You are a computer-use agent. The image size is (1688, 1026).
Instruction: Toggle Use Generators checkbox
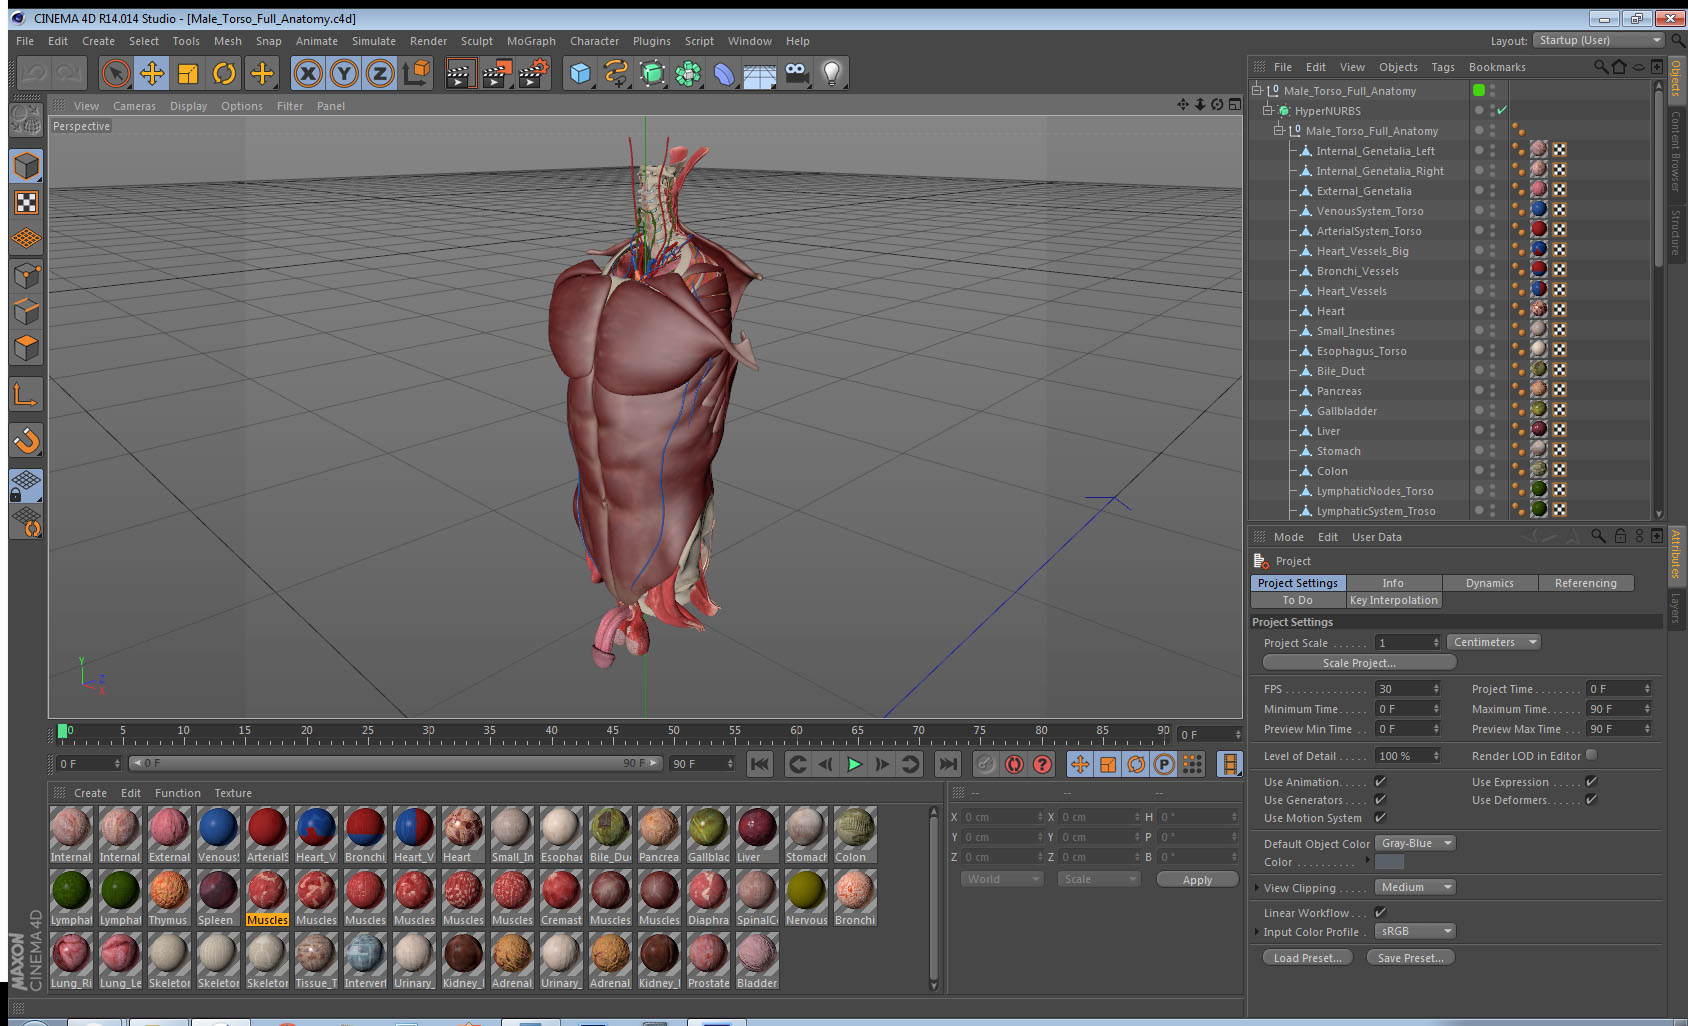pyautogui.click(x=1380, y=799)
